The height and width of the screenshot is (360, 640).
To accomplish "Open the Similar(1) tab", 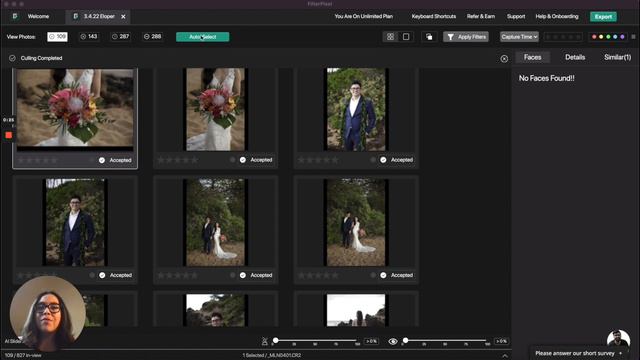I will [x=617, y=57].
